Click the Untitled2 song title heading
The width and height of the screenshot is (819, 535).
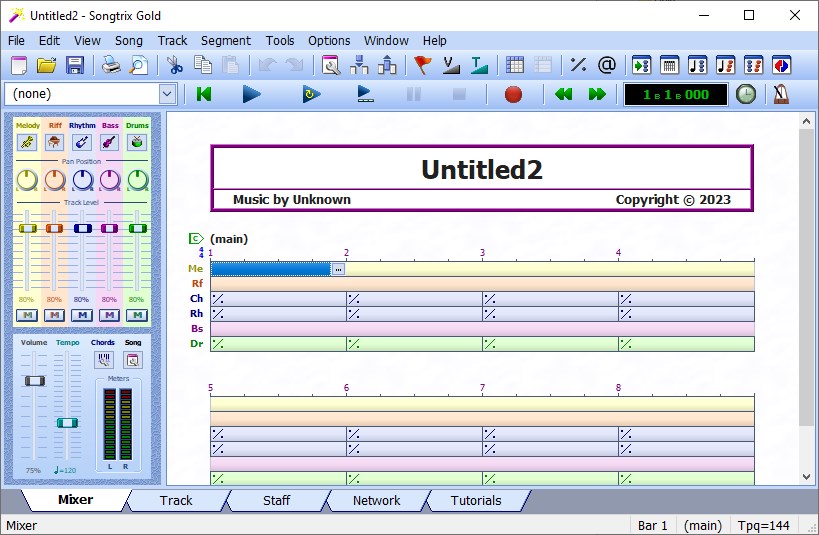(x=482, y=169)
